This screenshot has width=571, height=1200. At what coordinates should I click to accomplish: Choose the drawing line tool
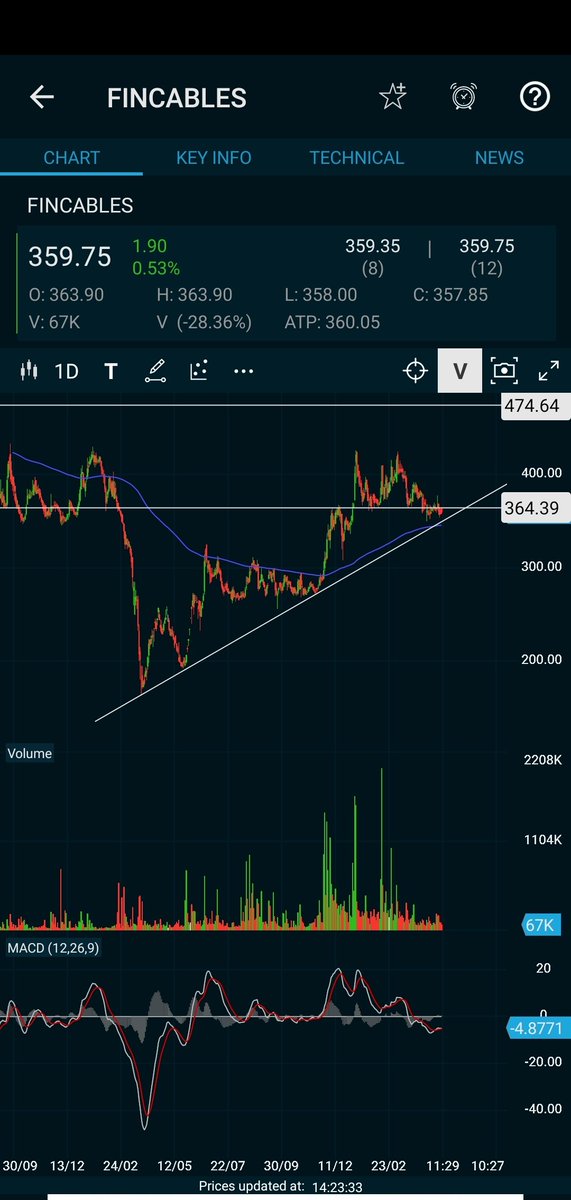(155, 372)
